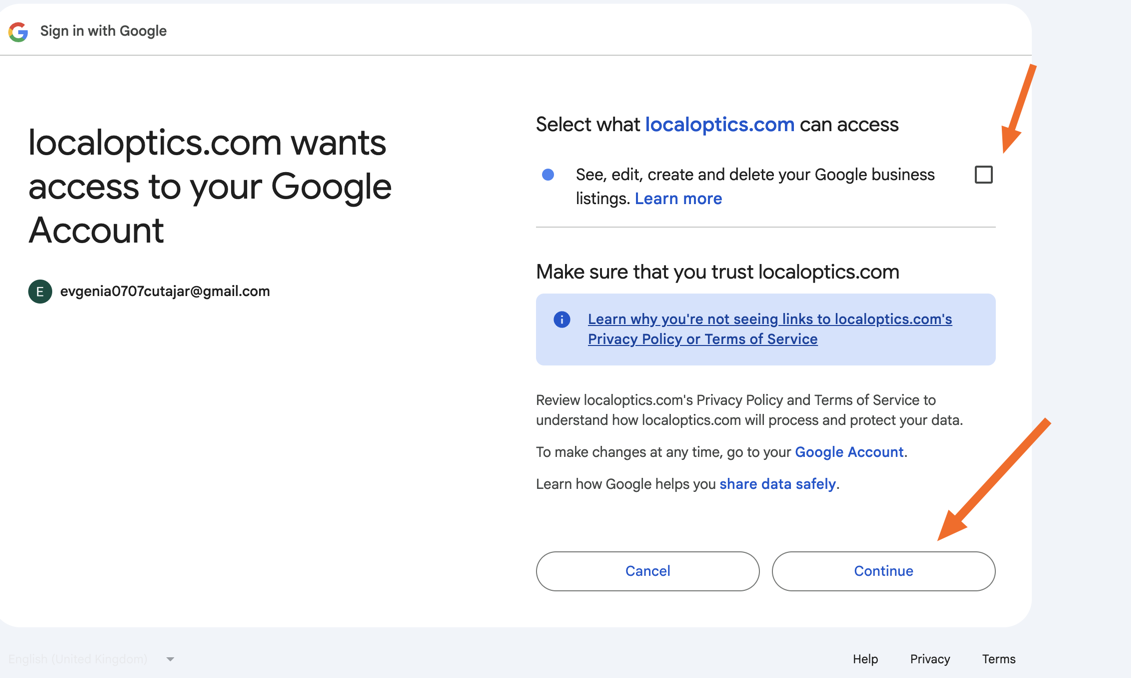The width and height of the screenshot is (1131, 678).
Task: Open the Privacy footer link
Action: tap(929, 659)
